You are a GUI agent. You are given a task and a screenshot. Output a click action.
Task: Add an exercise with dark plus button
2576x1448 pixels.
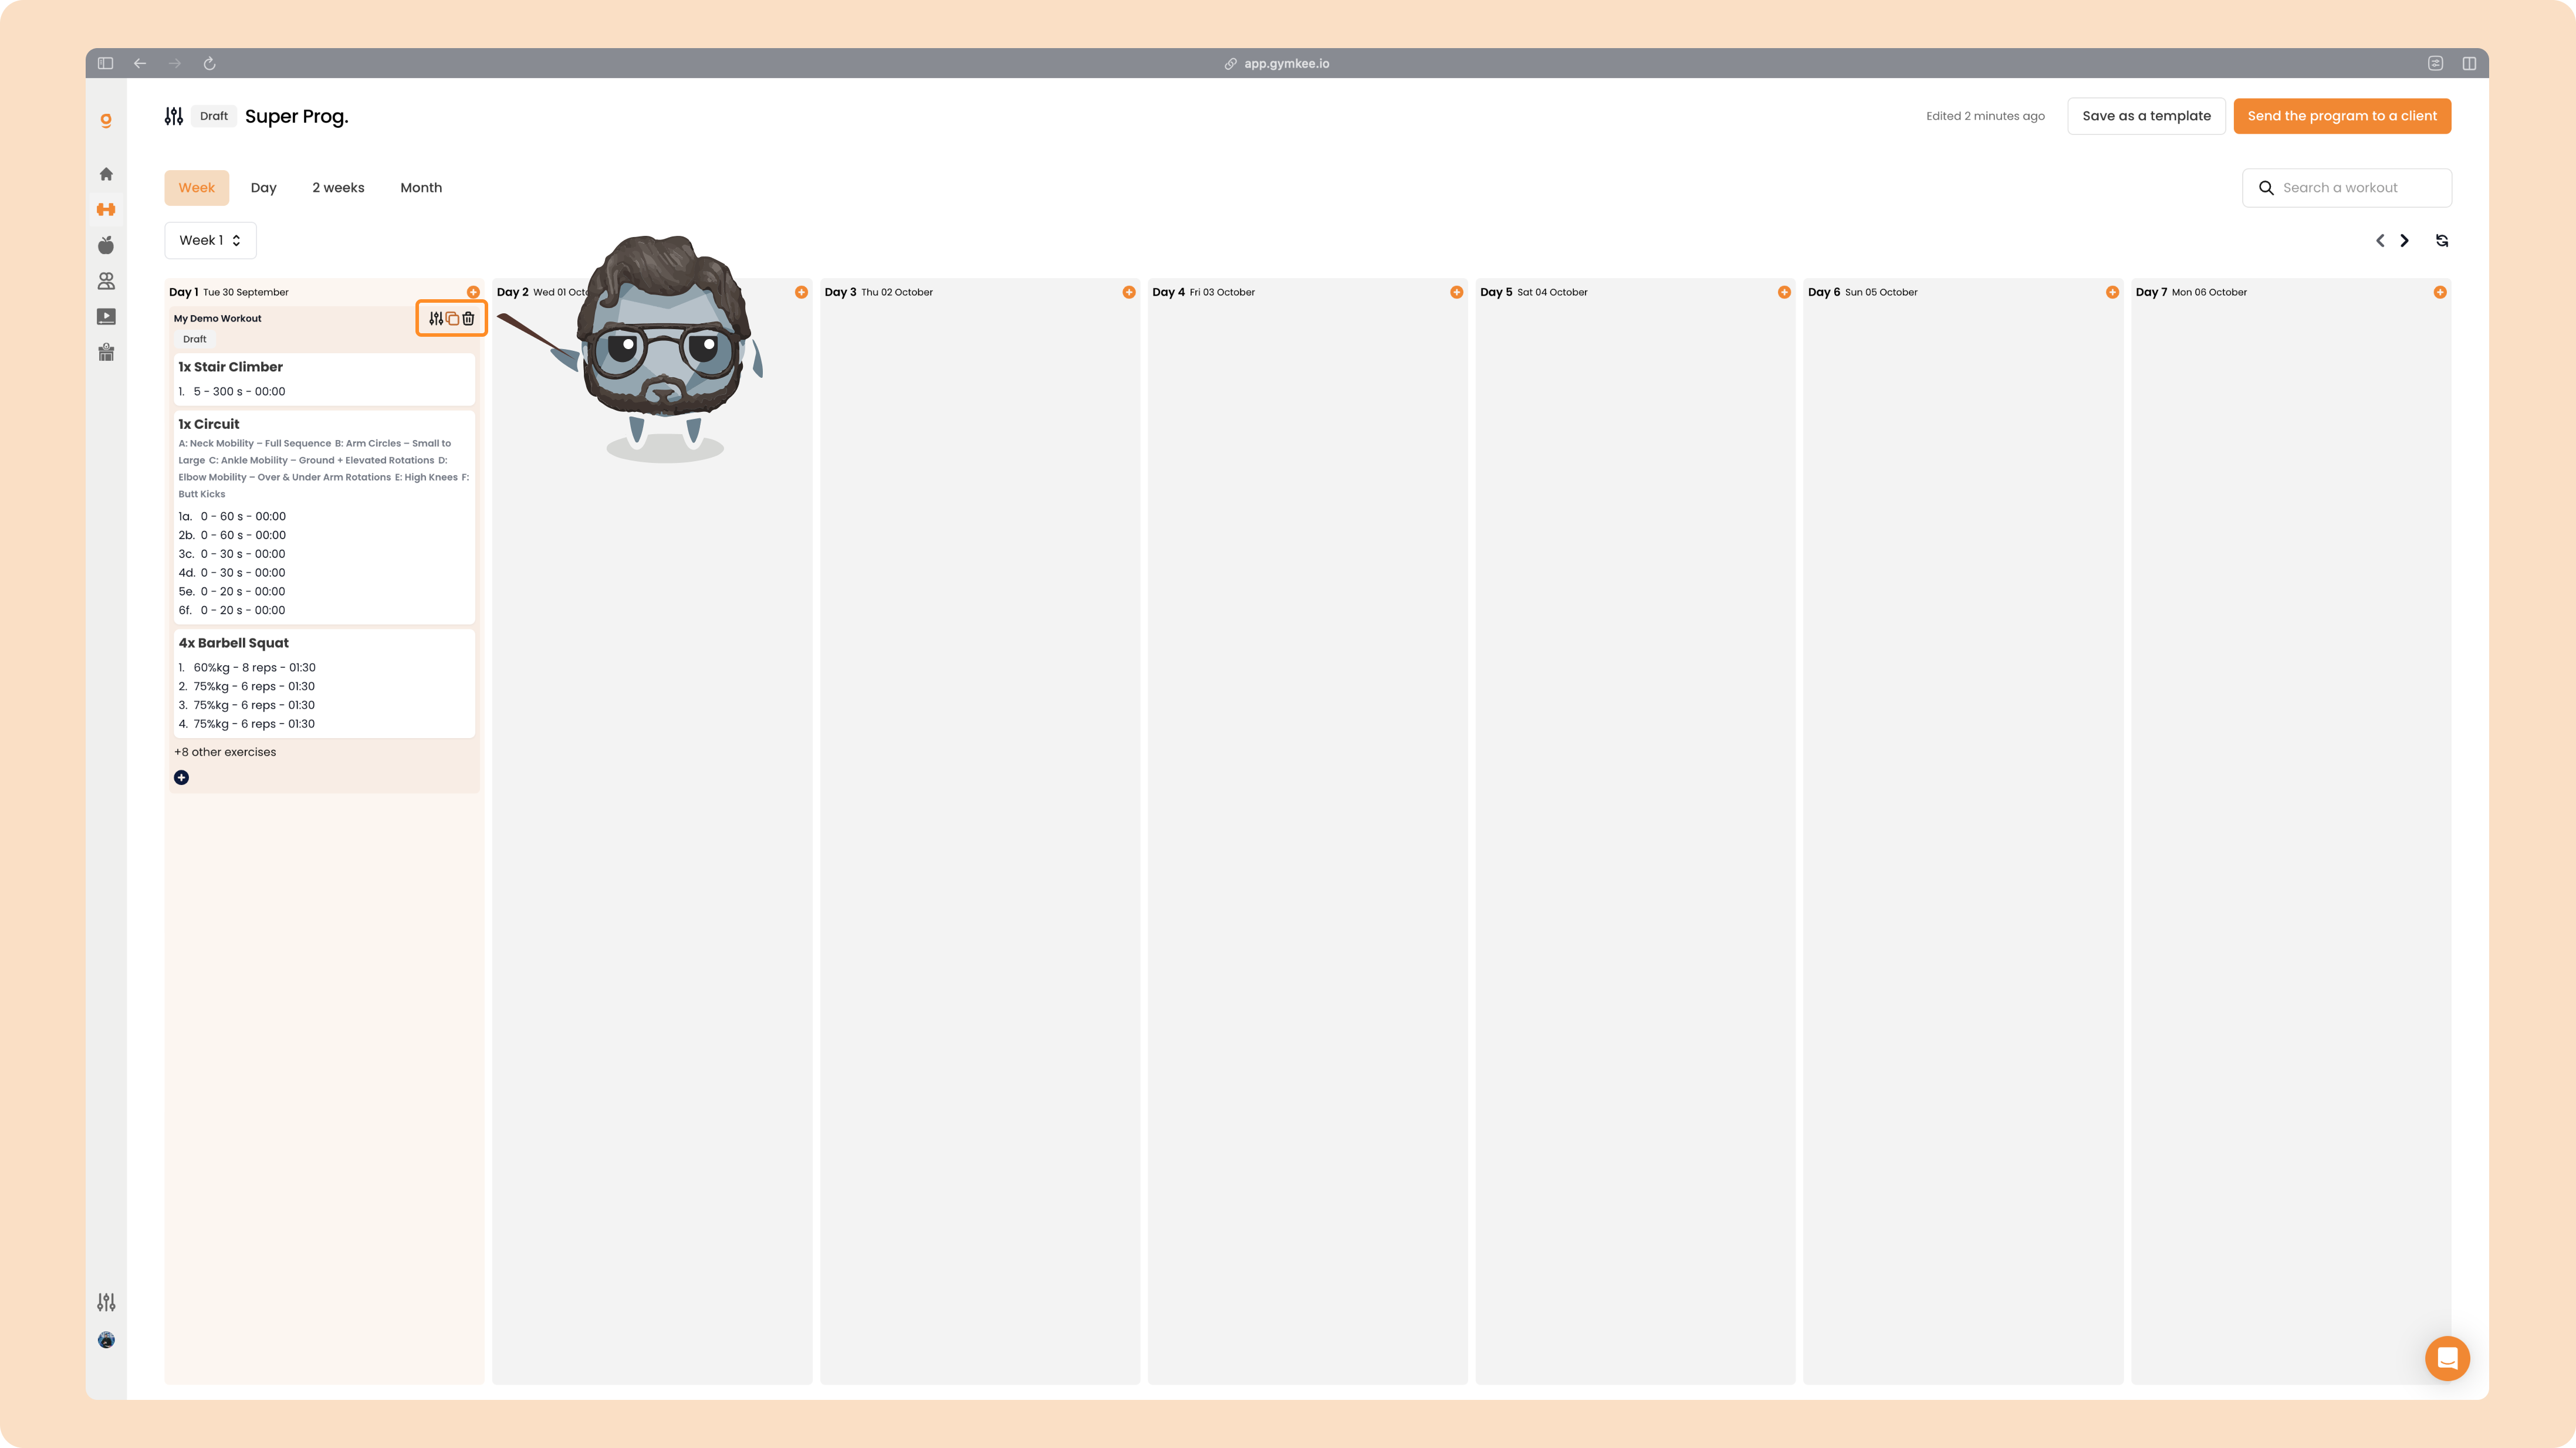coord(181,777)
